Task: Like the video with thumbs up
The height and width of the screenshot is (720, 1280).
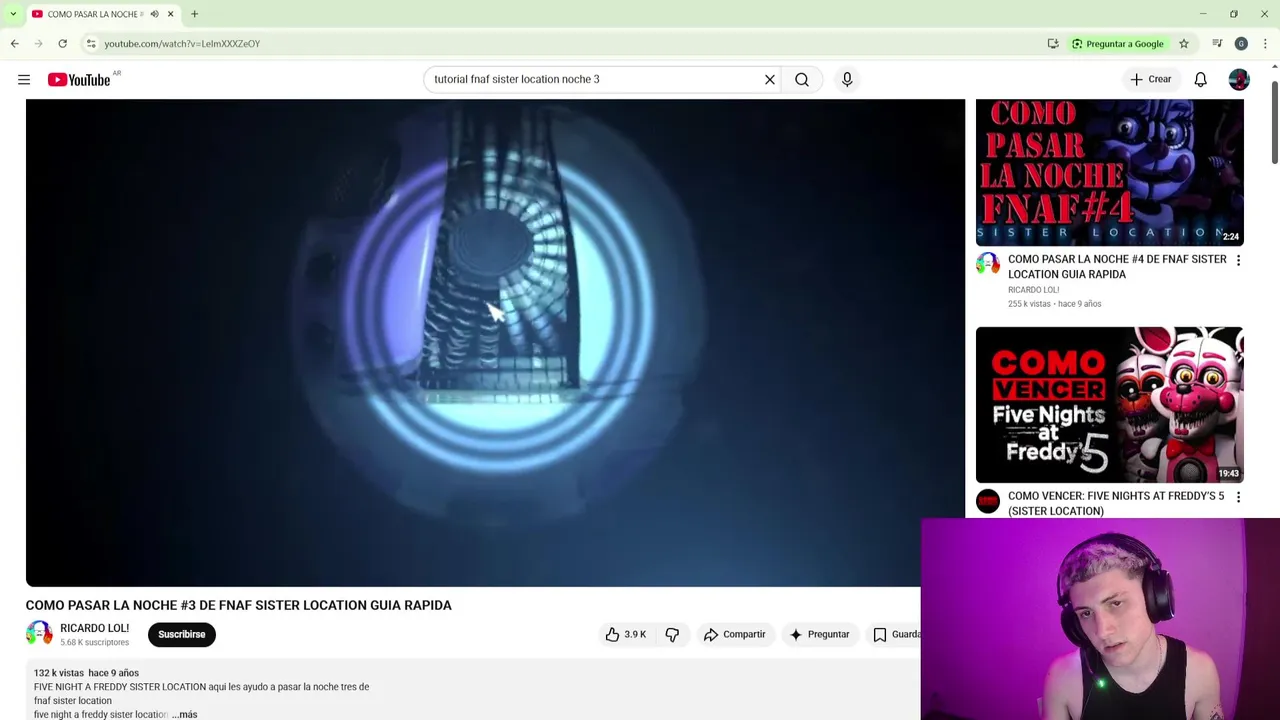Action: 626,634
